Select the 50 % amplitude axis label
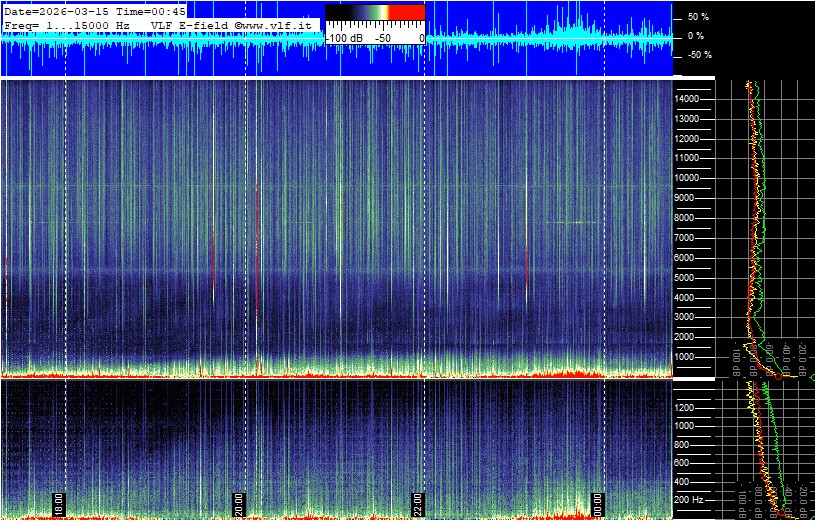The height and width of the screenshot is (521, 816). tap(697, 17)
